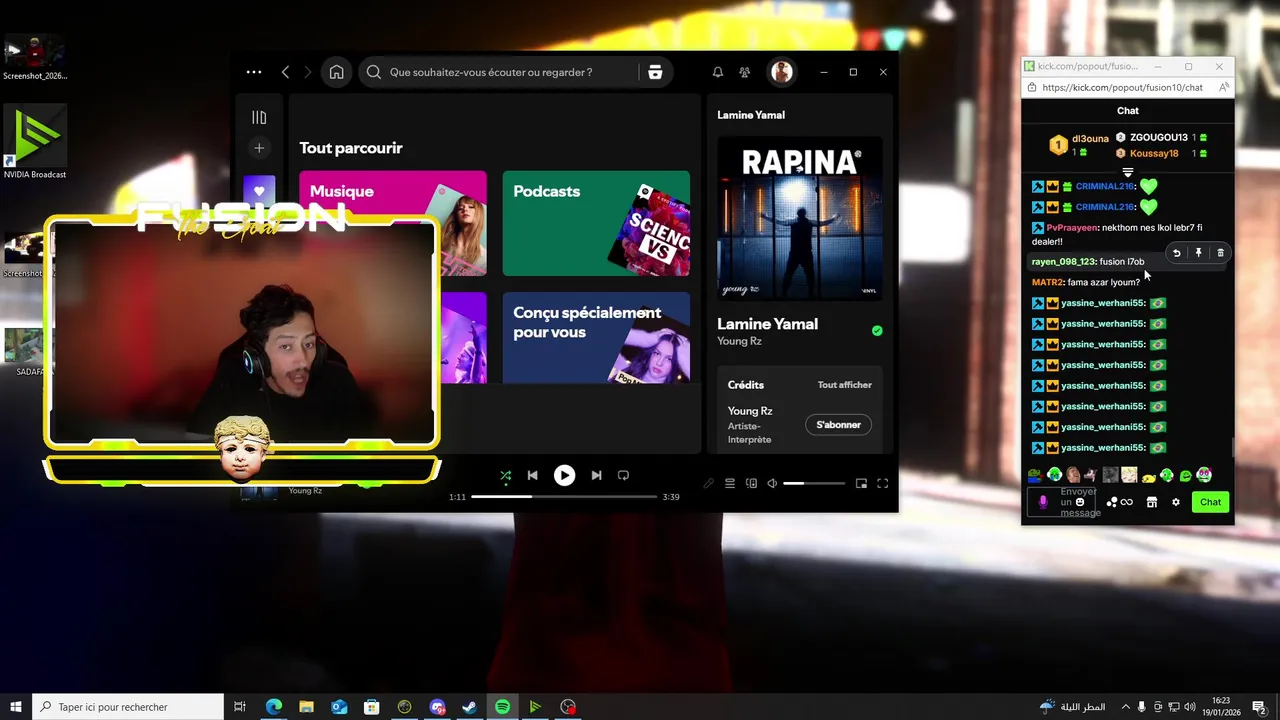This screenshot has width=1280, height=720.
Task: Open Young Rz in the credits list
Action: click(750, 411)
